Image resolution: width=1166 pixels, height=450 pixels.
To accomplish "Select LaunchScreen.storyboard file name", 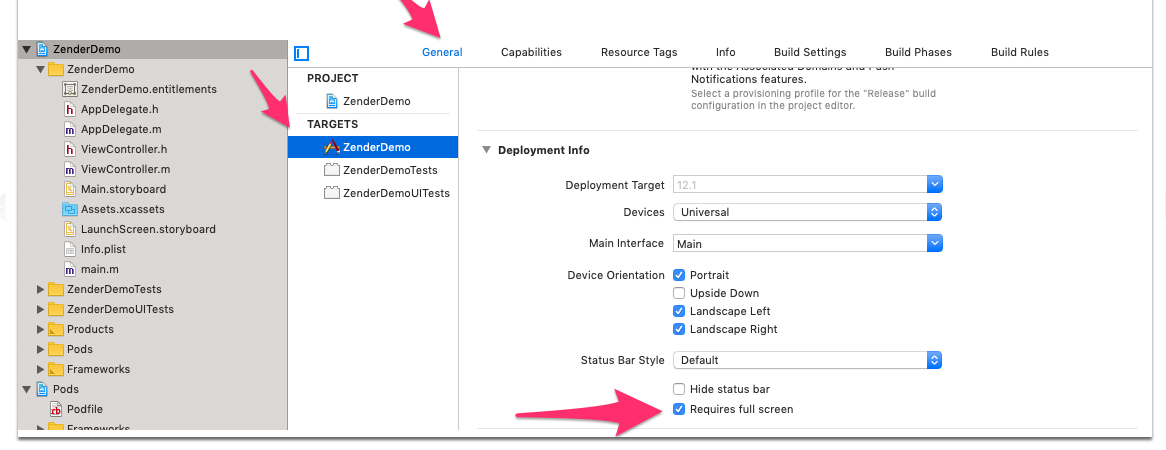I will pyautogui.click(x=148, y=229).
